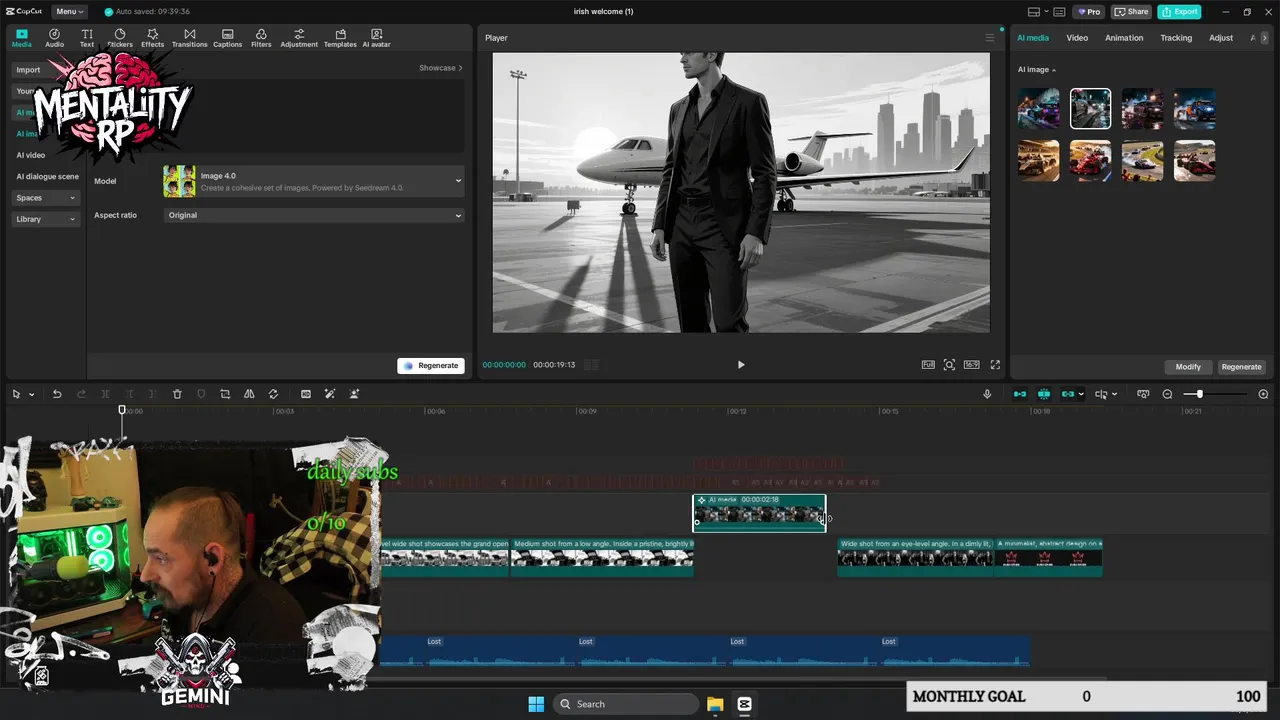
Task: Click the Modify button
Action: 1188,367
